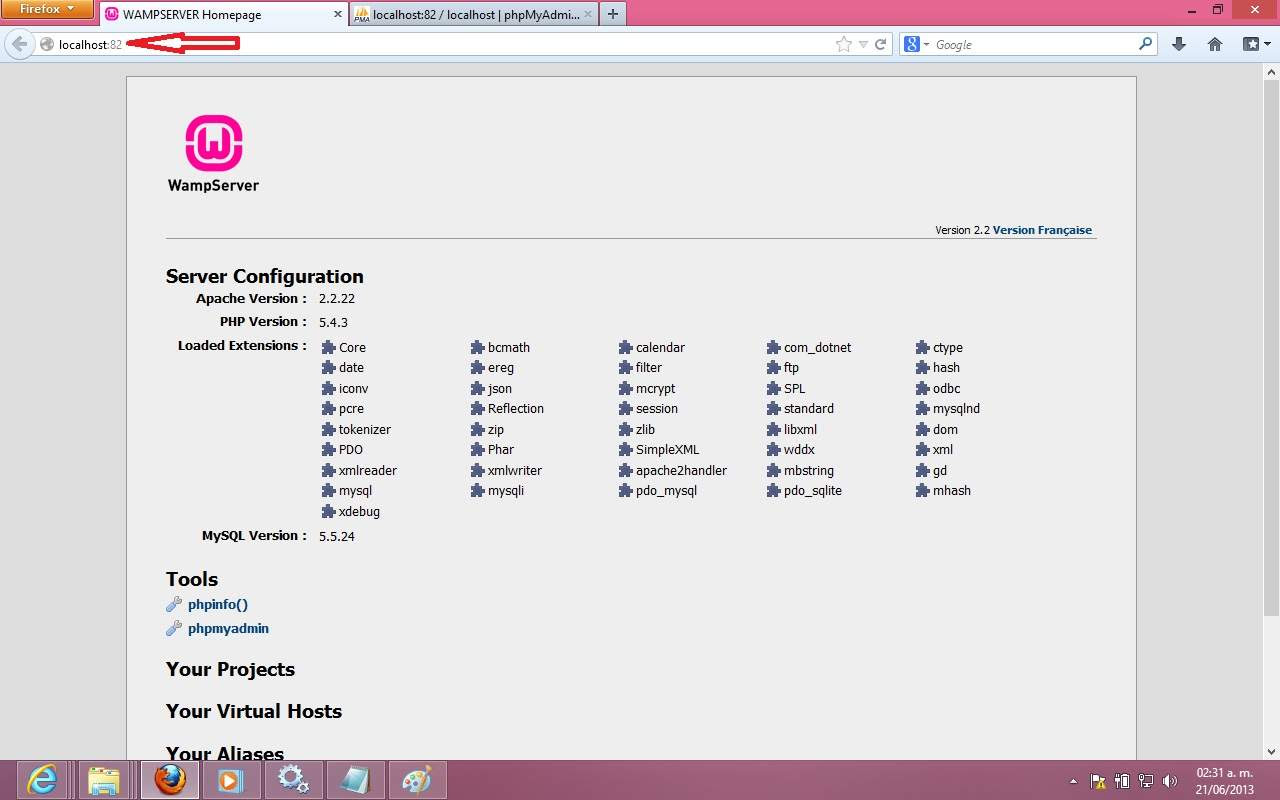Select PHP version value 5.4.3

pyautogui.click(x=333, y=322)
